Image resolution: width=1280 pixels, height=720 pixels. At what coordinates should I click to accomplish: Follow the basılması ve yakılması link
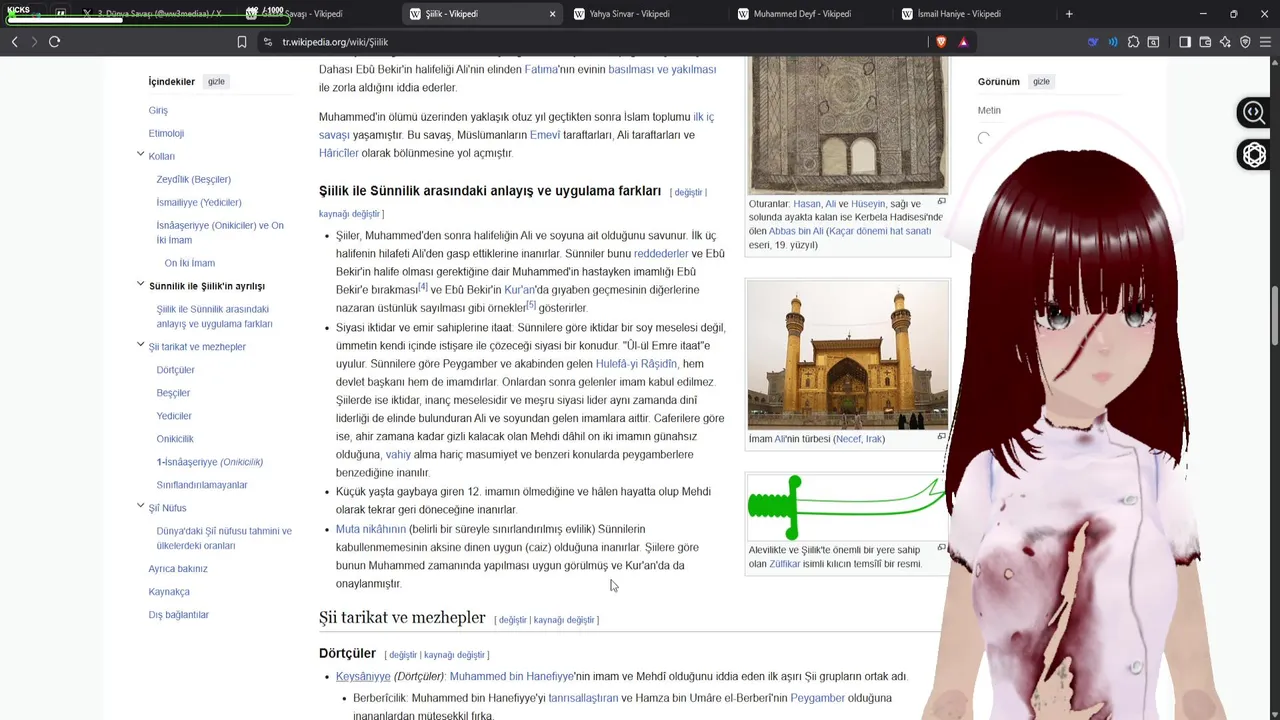pyautogui.click(x=662, y=69)
